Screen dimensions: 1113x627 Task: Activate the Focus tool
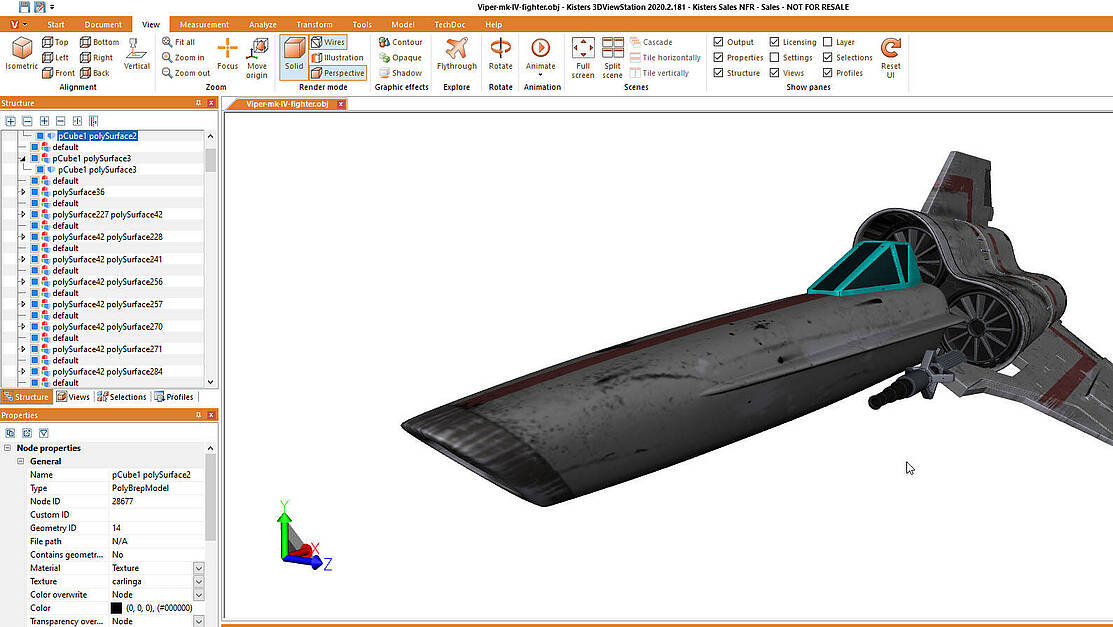pyautogui.click(x=227, y=53)
